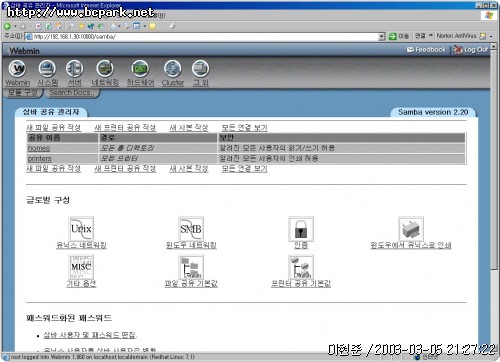Print the page with the printer icon
Image resolution: width=500 pixels, height=362 pixels.
127,26
